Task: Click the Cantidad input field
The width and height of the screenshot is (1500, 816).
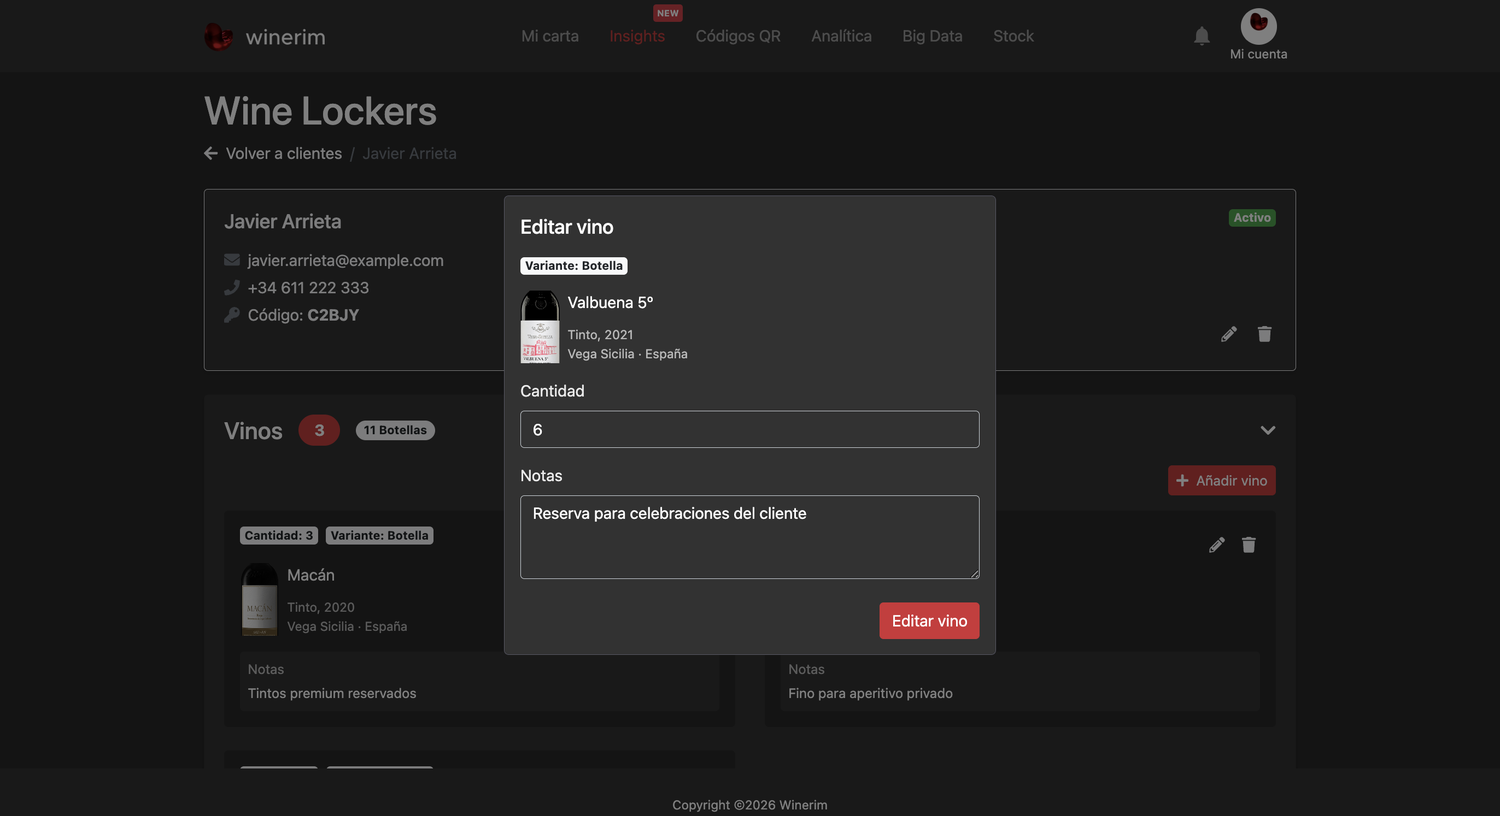Action: pos(750,429)
